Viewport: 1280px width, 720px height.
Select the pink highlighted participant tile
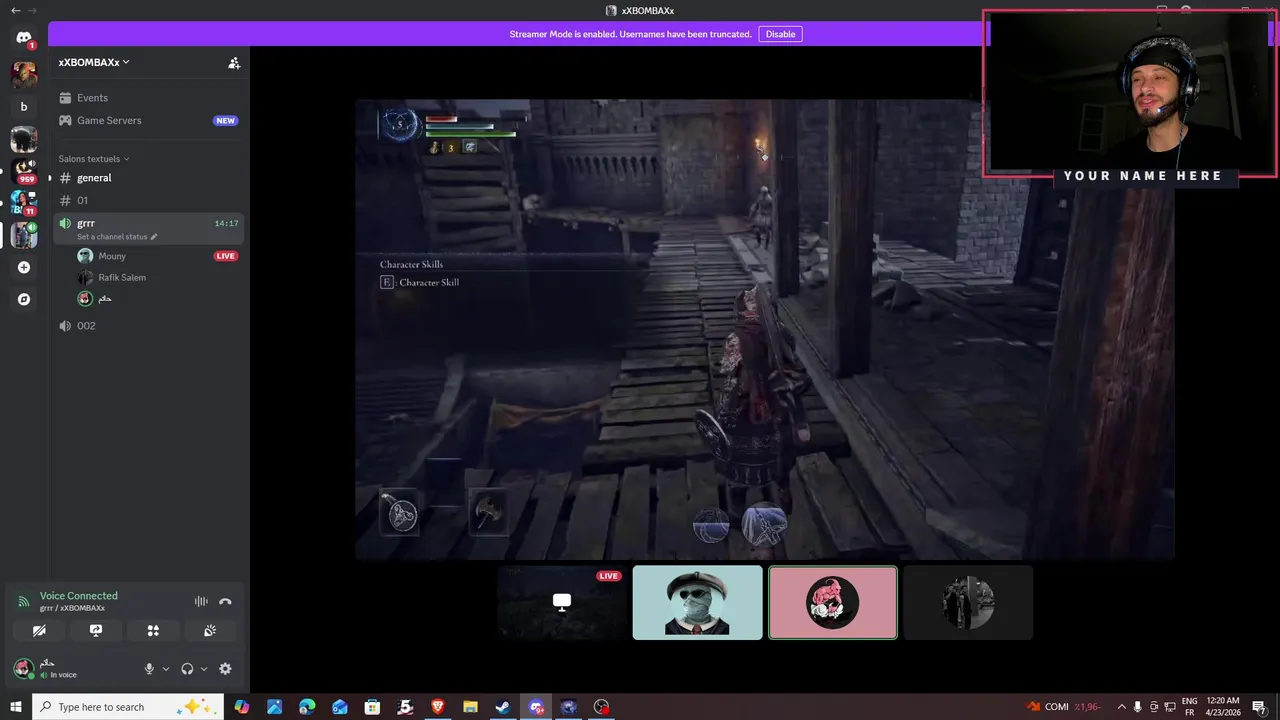832,602
